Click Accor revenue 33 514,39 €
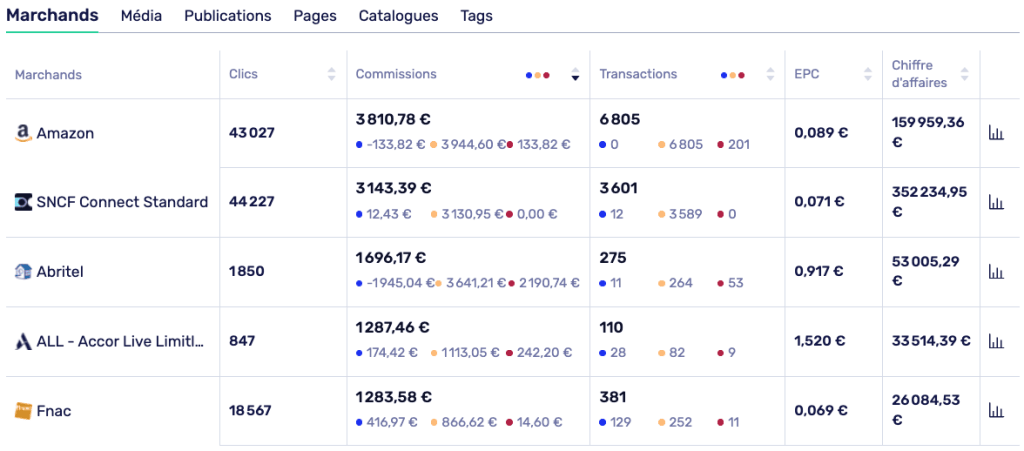This screenshot has width=1024, height=451. point(931,341)
